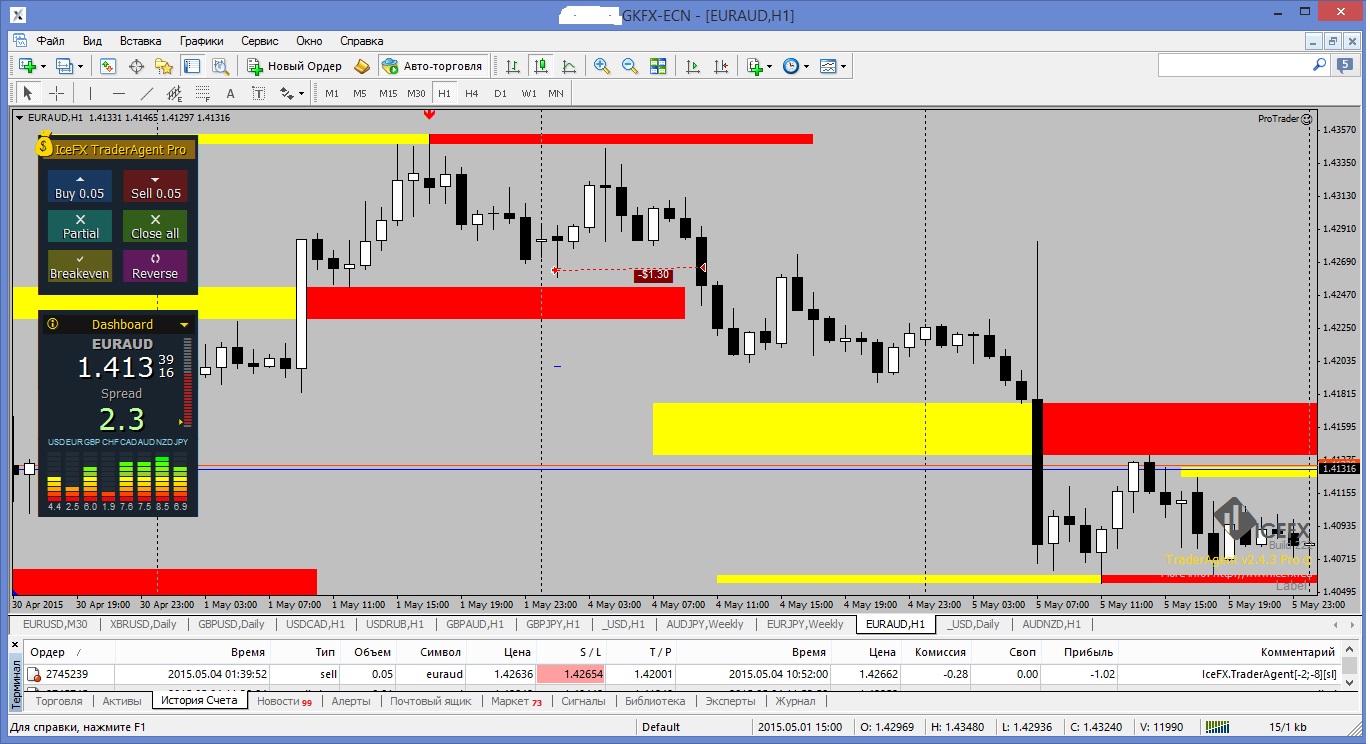Enable chart auto scroll
Image resolution: width=1370 pixels, height=744 pixels.
pyautogui.click(x=692, y=66)
